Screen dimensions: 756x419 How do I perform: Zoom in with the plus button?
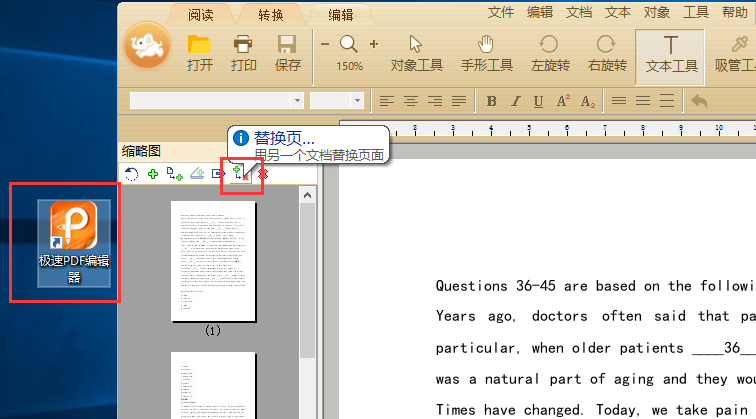[x=374, y=44]
